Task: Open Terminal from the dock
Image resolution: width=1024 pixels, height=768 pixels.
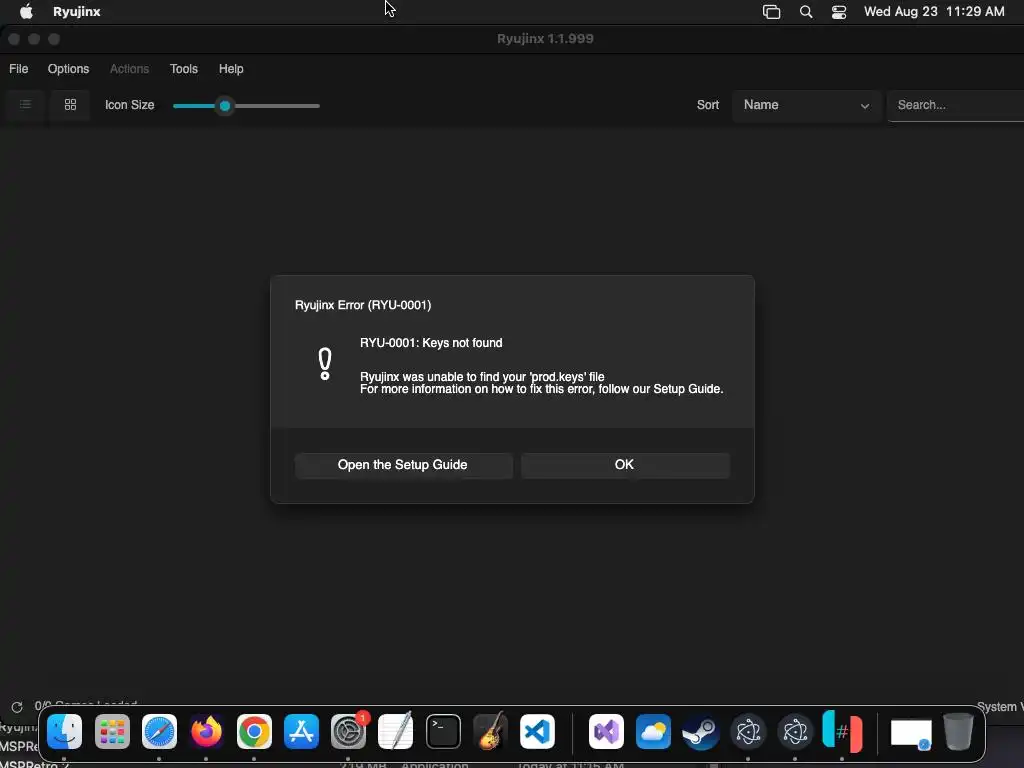Action: (x=443, y=731)
